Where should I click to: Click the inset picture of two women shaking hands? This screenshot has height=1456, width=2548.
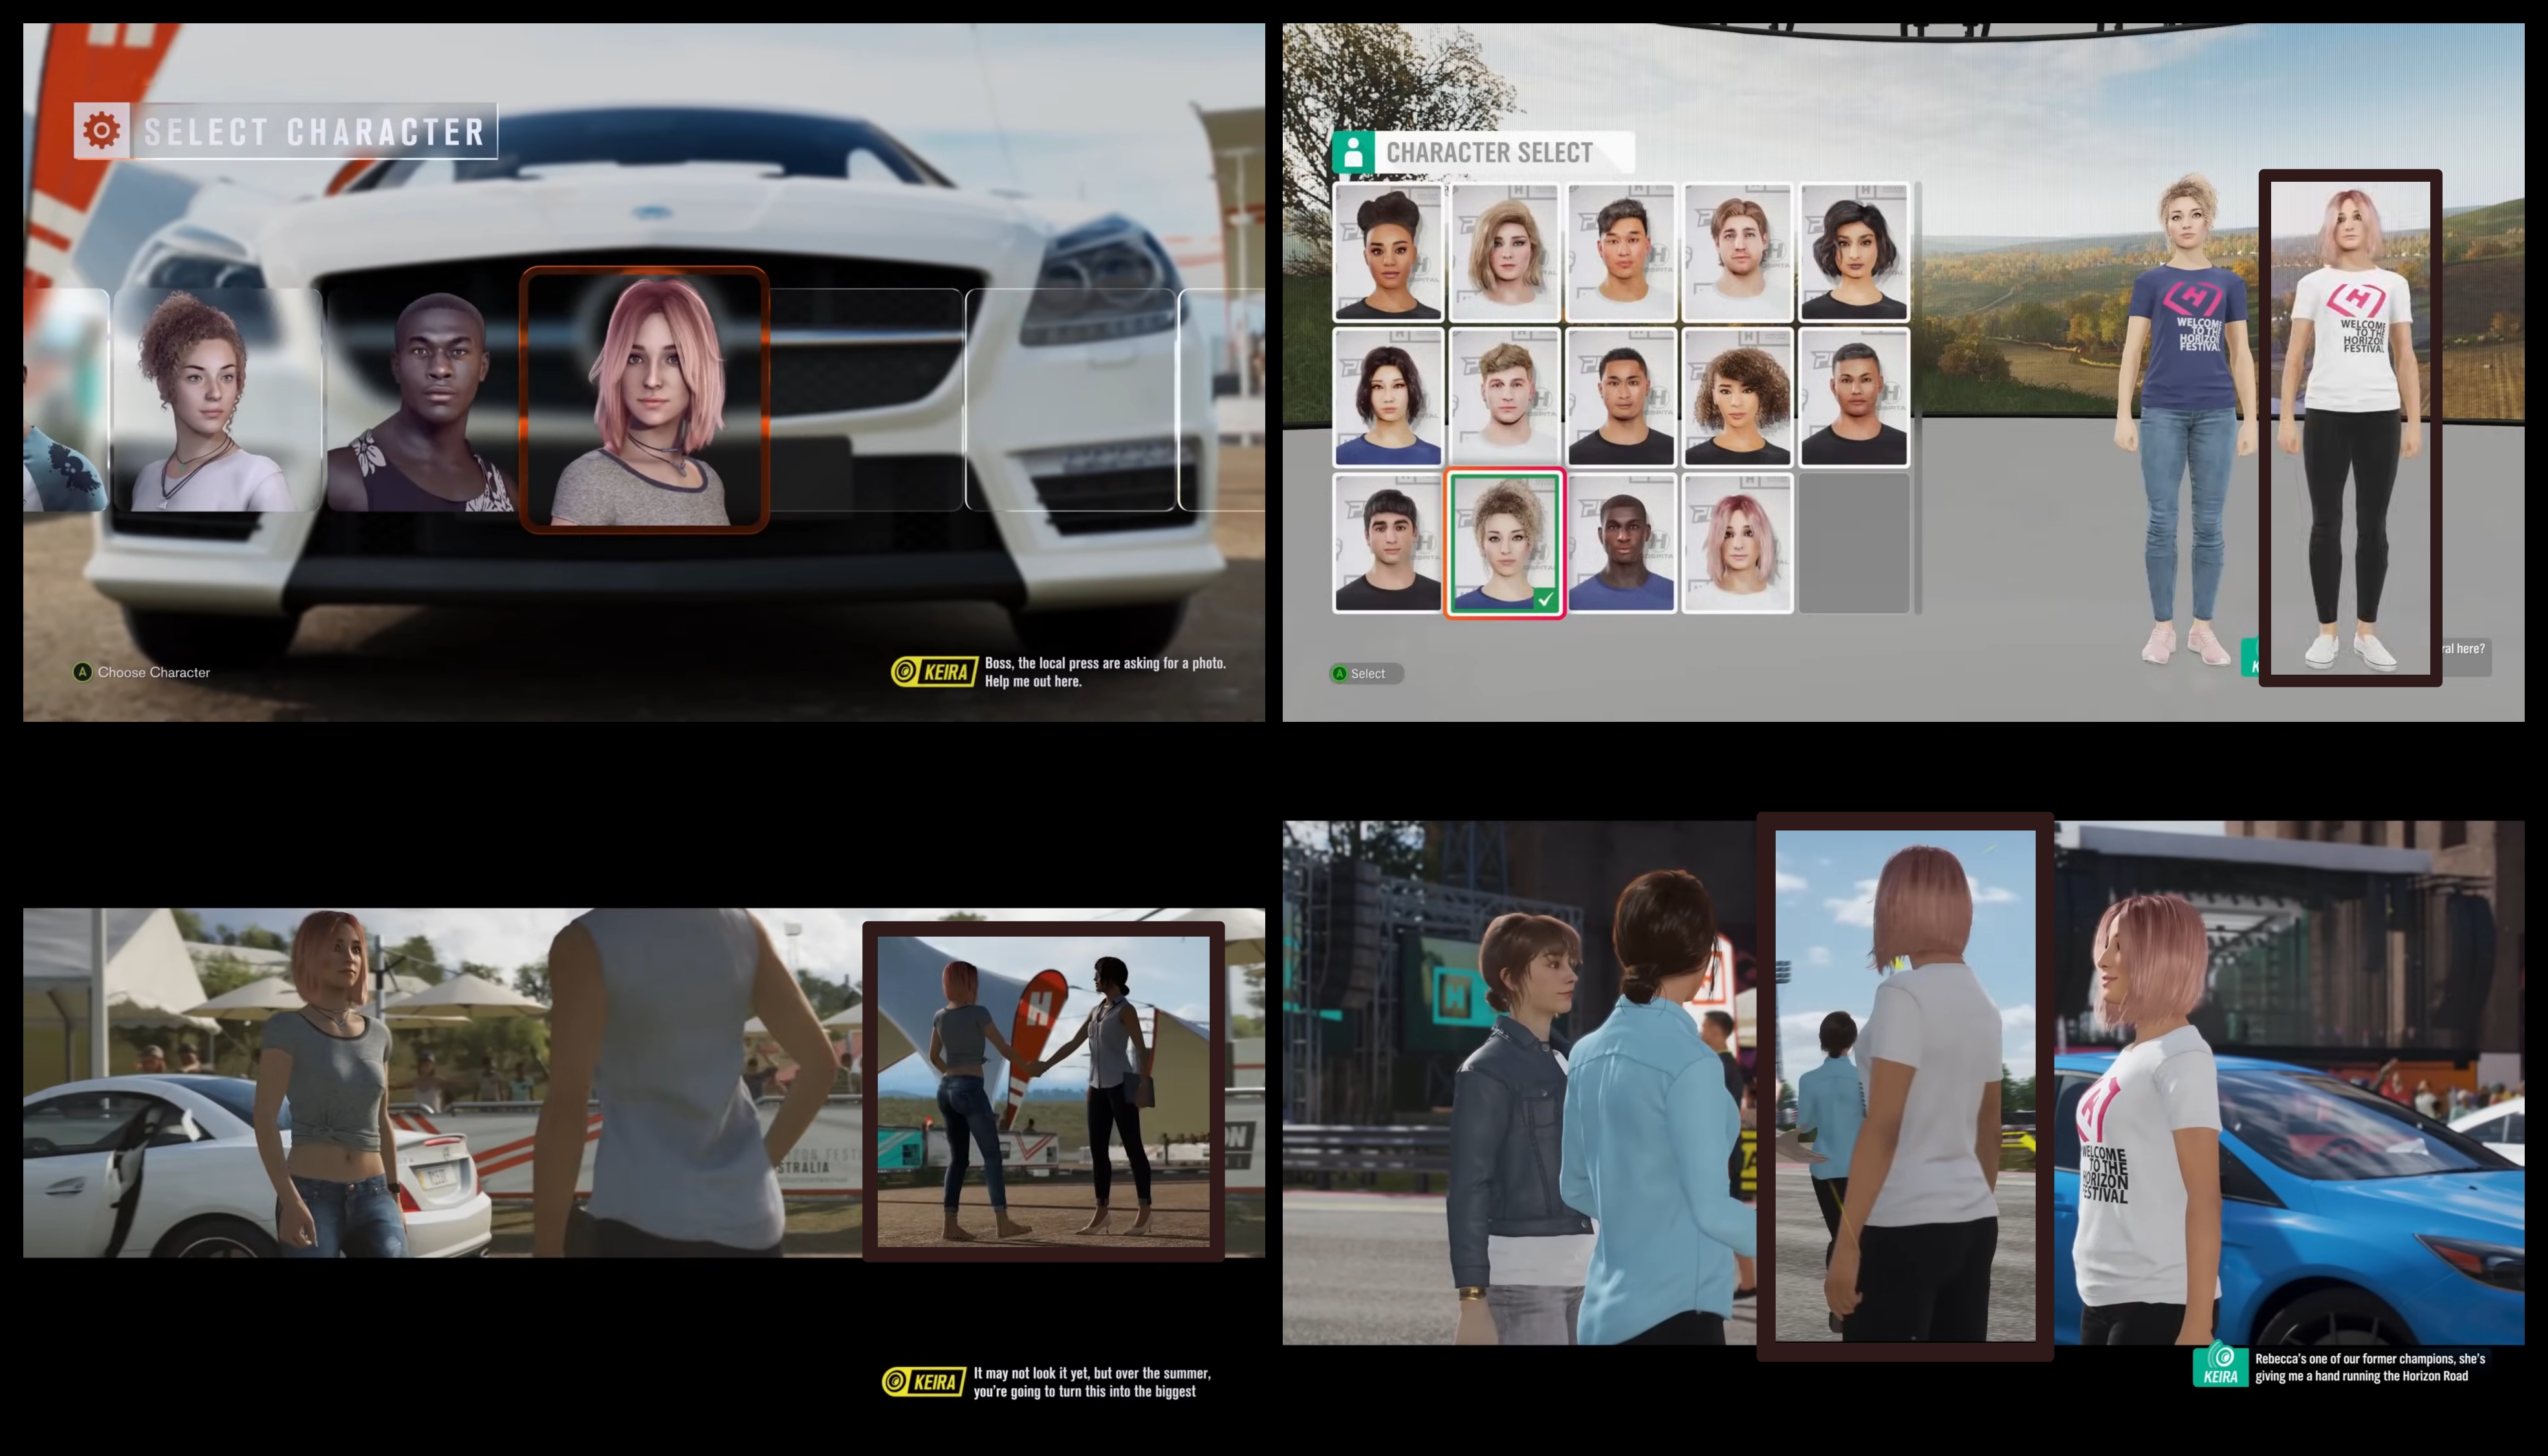click(x=1043, y=1091)
